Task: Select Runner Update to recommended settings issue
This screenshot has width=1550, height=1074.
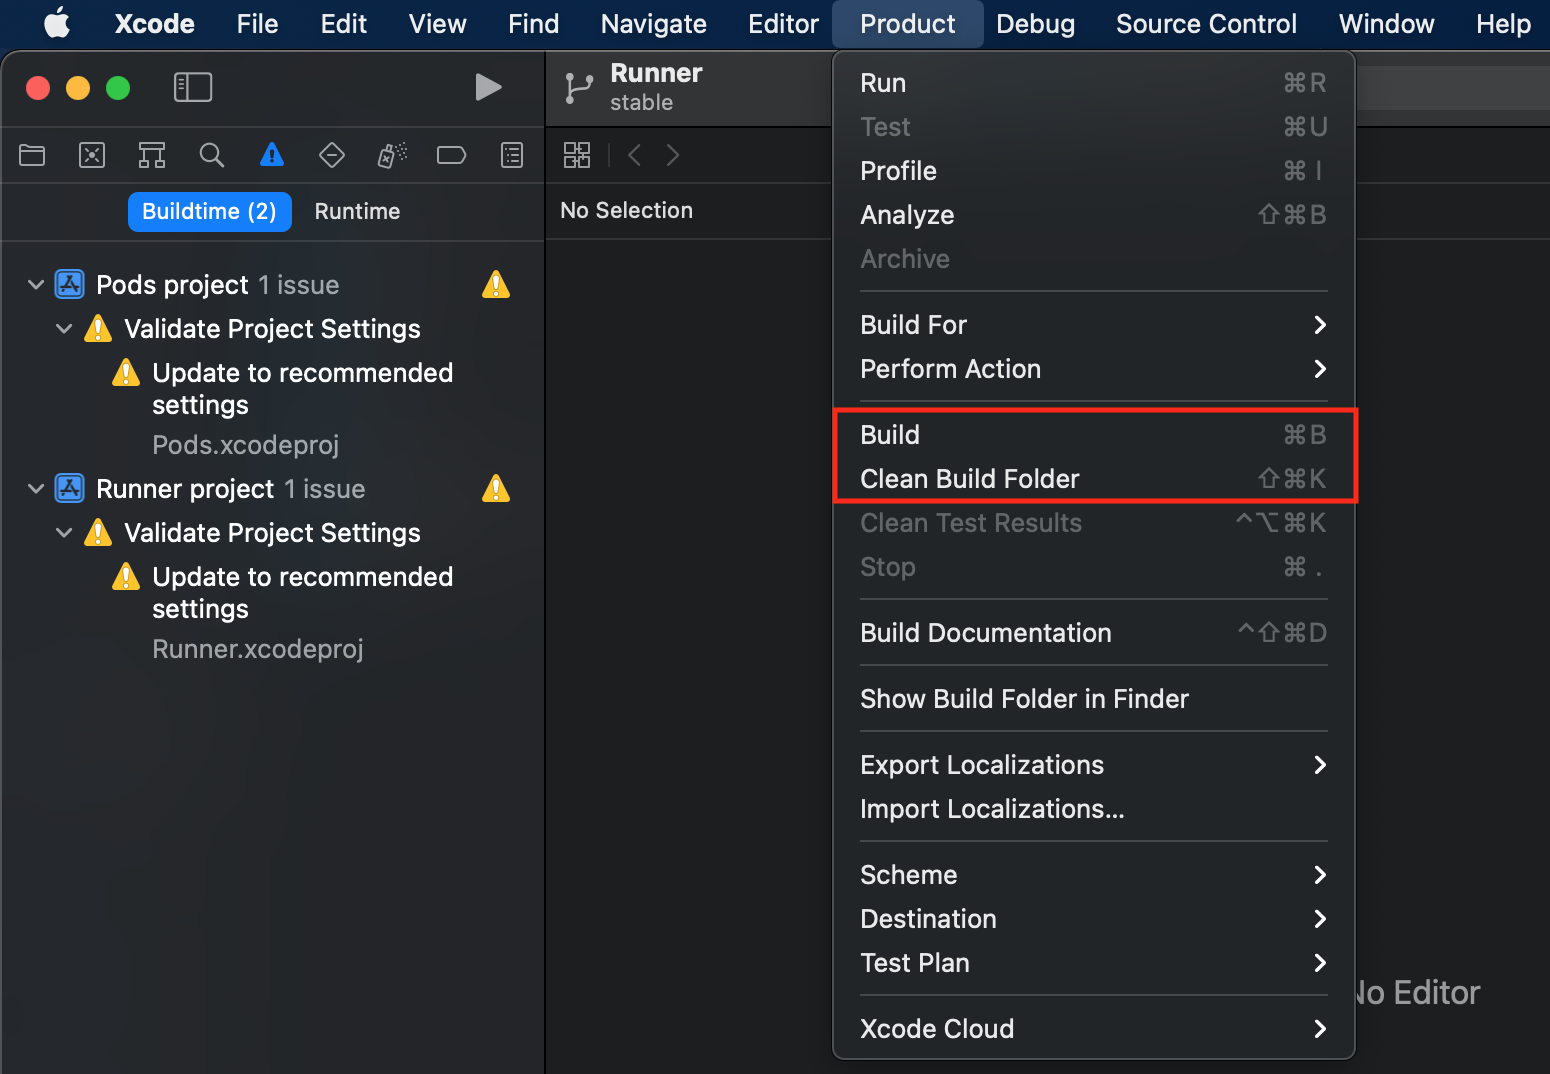Action: coord(302,593)
